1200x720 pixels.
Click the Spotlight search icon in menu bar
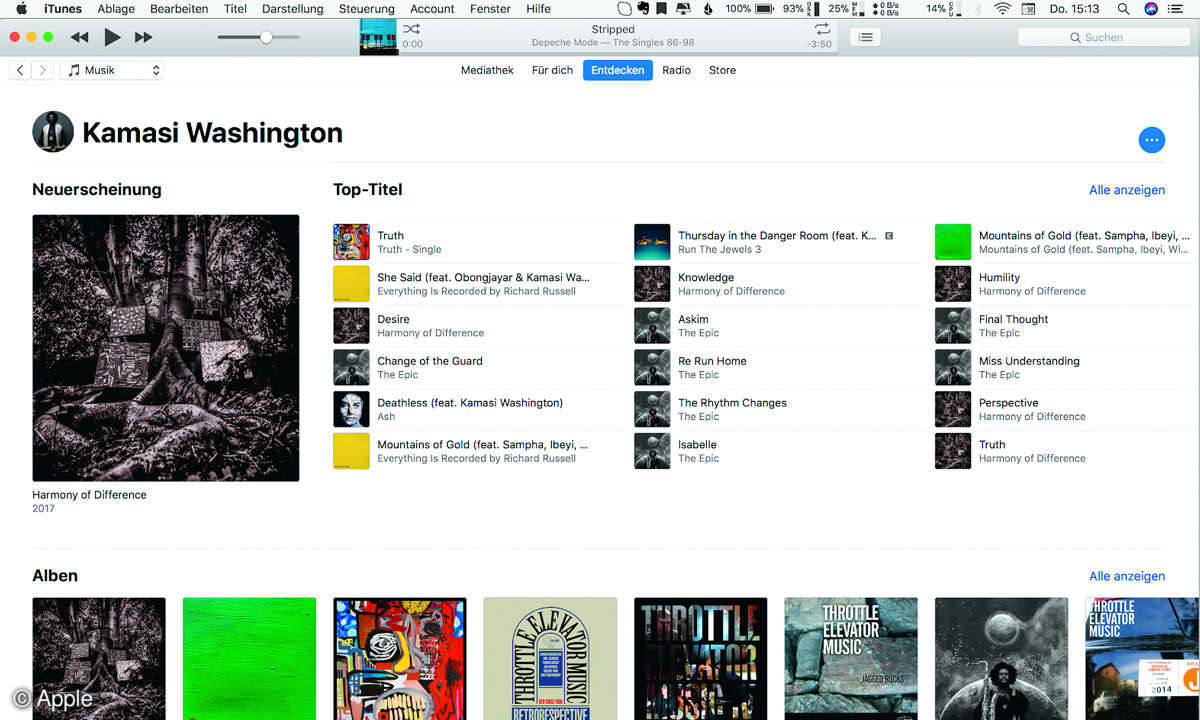click(1124, 9)
